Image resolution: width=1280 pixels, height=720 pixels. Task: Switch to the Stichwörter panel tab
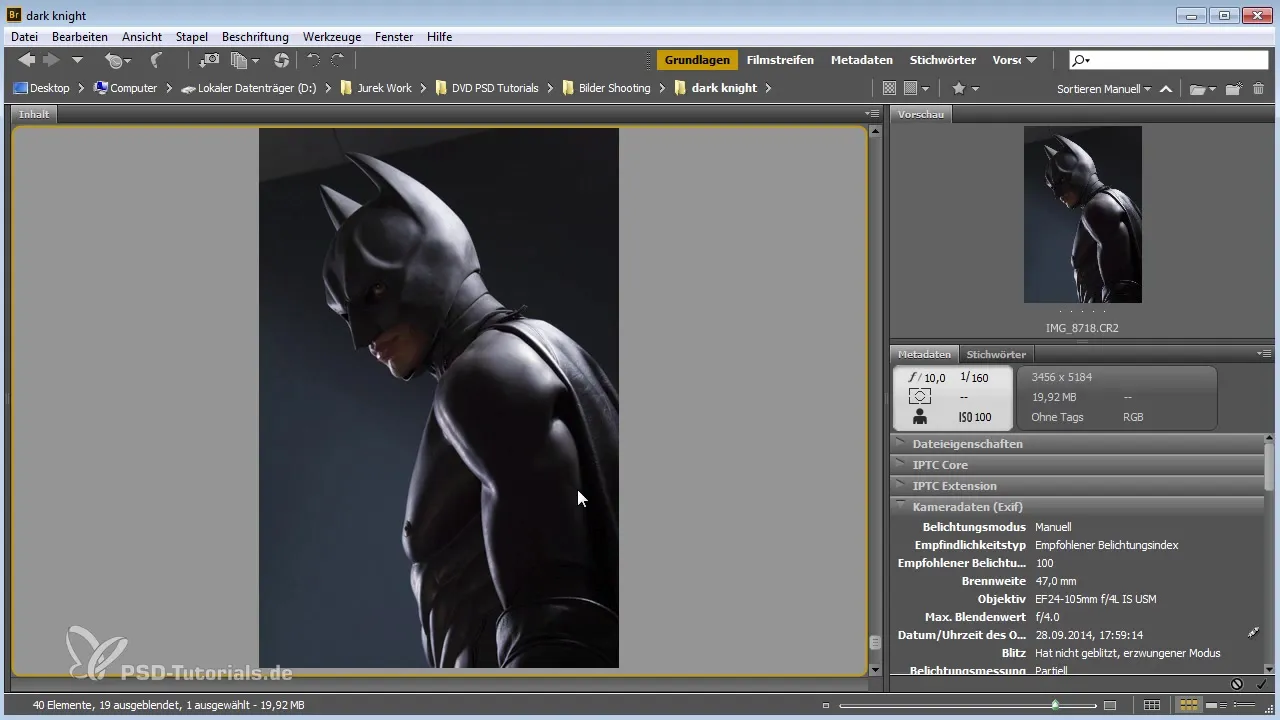coord(996,354)
